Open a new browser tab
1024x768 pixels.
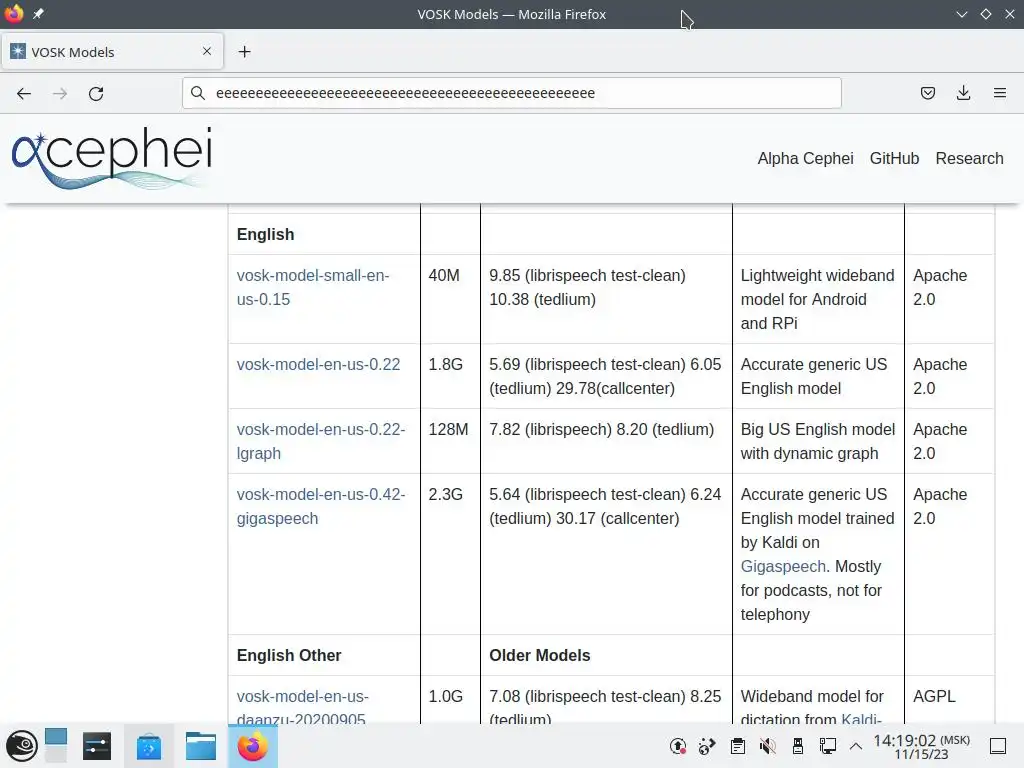244,52
